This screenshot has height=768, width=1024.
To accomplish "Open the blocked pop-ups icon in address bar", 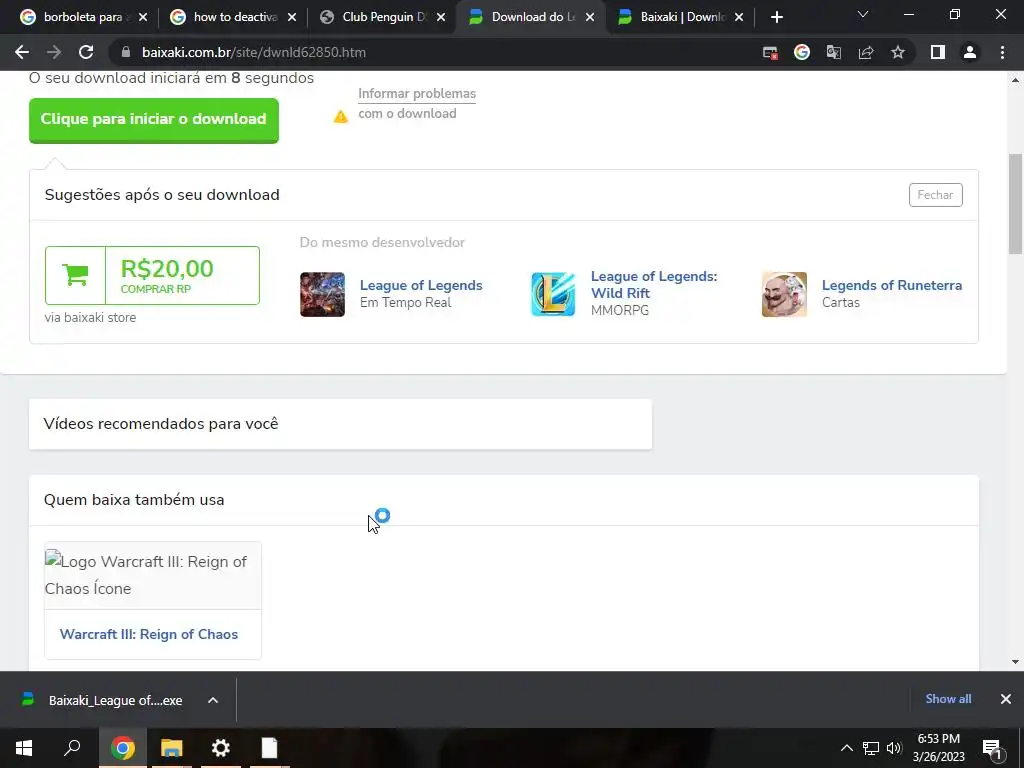I will (x=770, y=53).
